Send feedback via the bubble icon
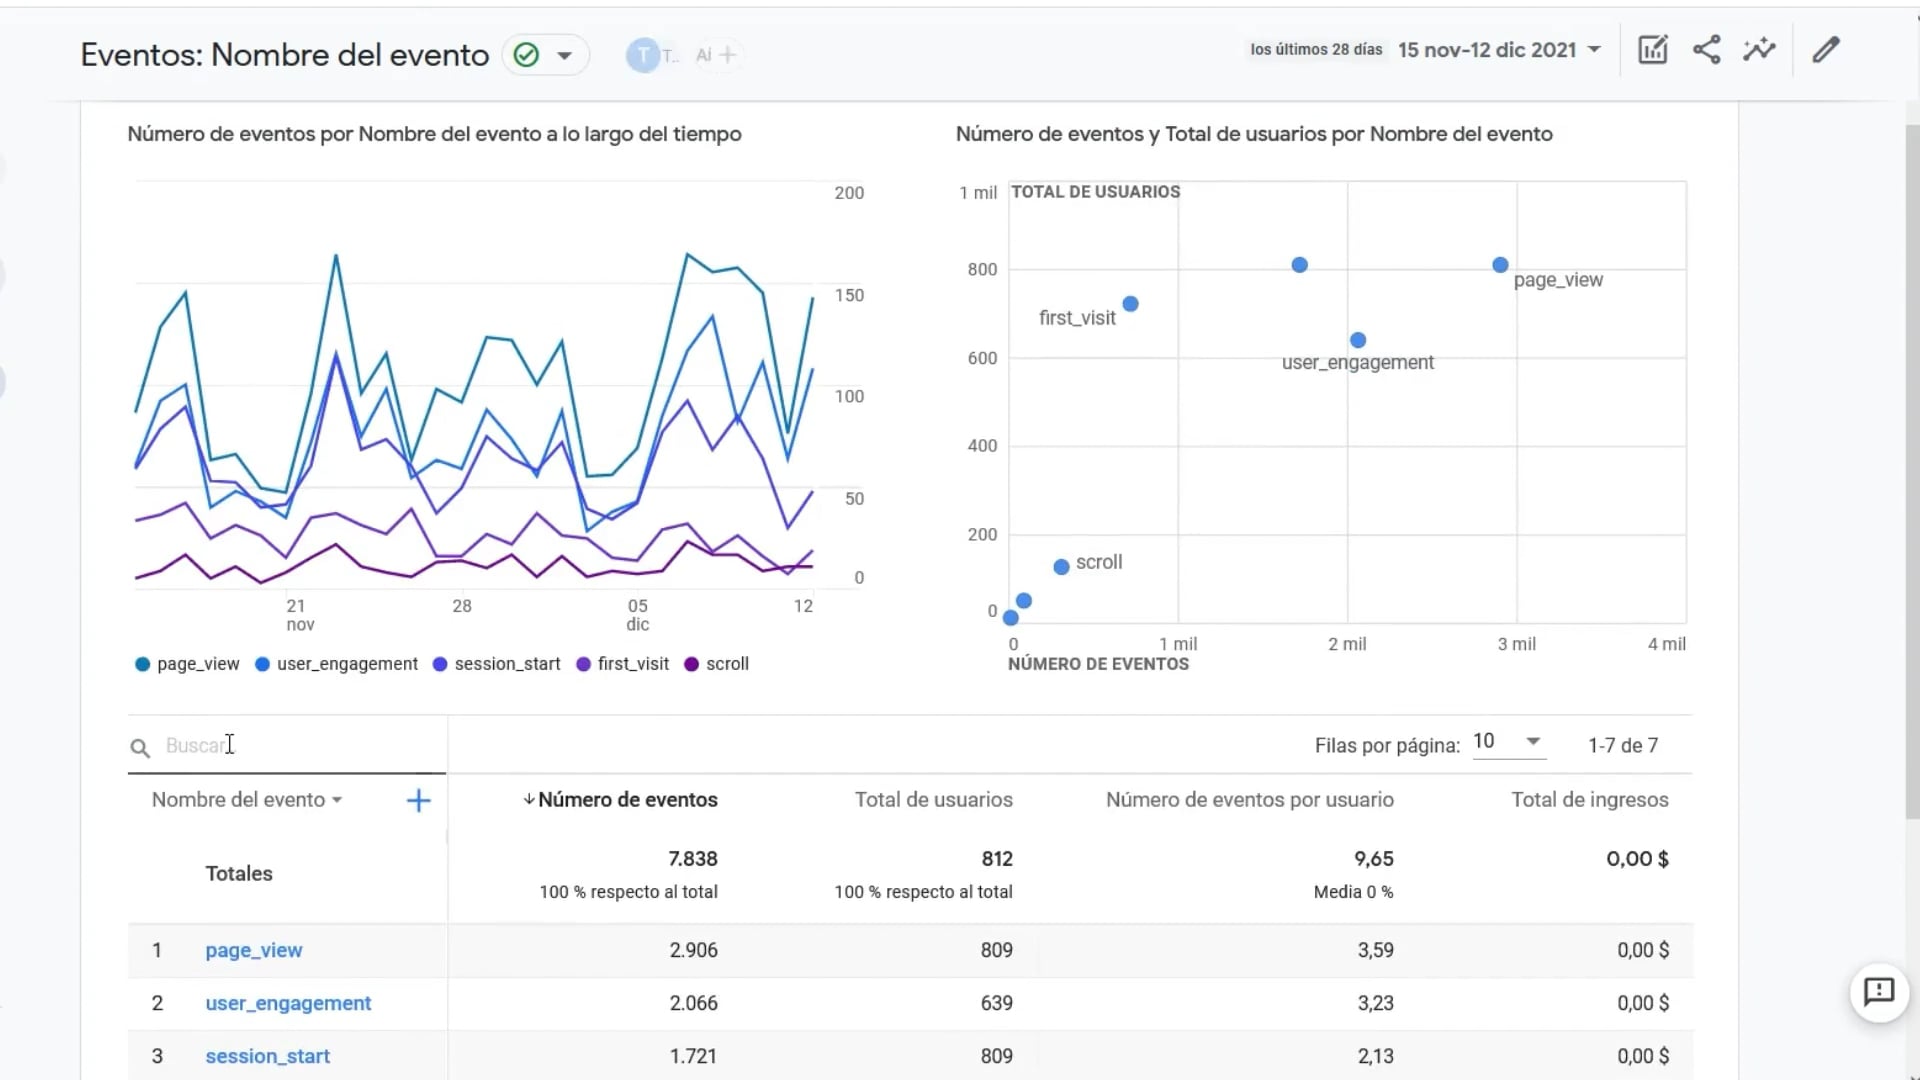The width and height of the screenshot is (1920, 1080). click(1879, 993)
